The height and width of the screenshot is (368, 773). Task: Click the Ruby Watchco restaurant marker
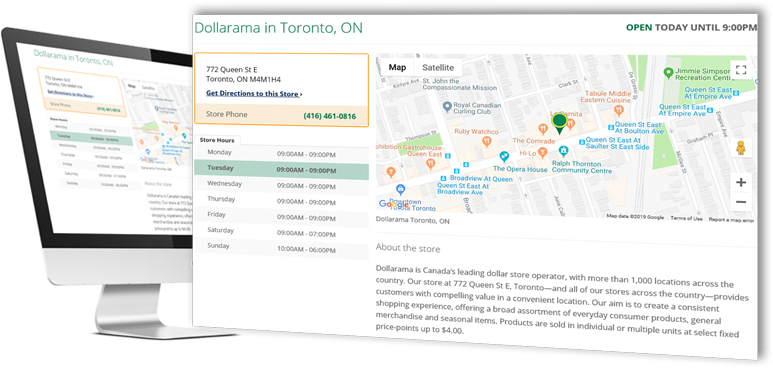click(487, 142)
